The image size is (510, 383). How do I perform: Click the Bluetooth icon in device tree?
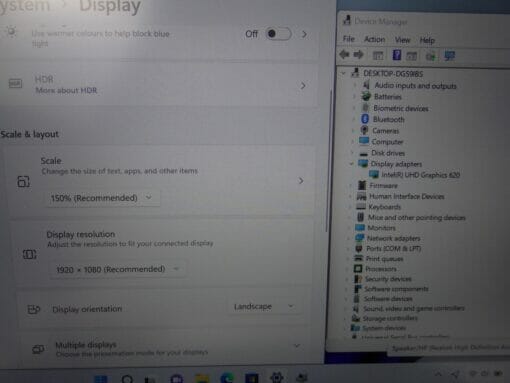pyautogui.click(x=365, y=119)
